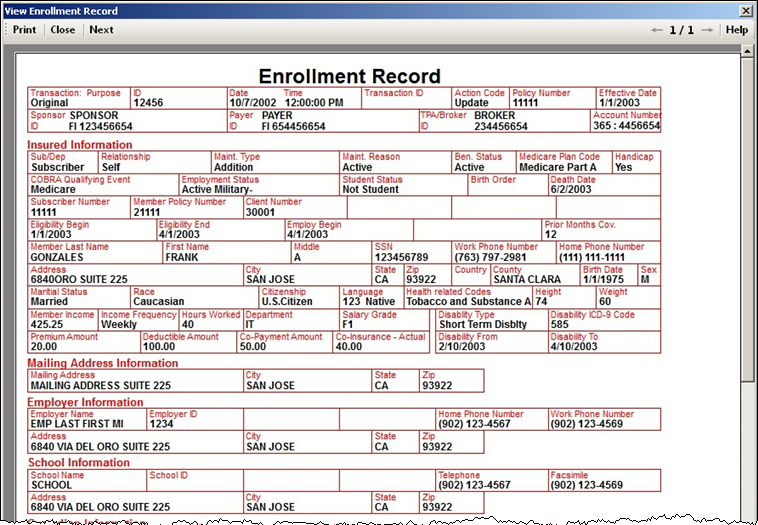Select the transaction ID value 12456
This screenshot has width=758, height=525.
[x=148, y=102]
